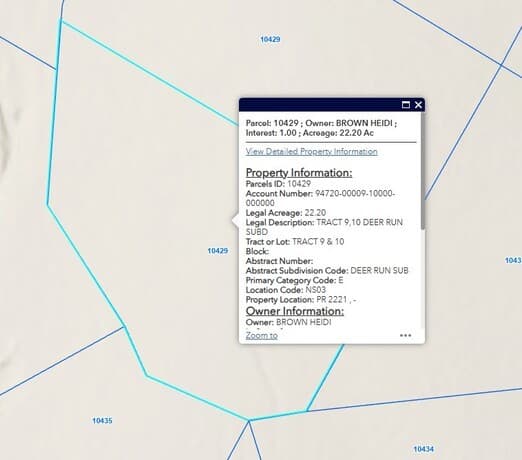Select the 10429 label at the map's top
This screenshot has width=522, height=460.
[270, 39]
